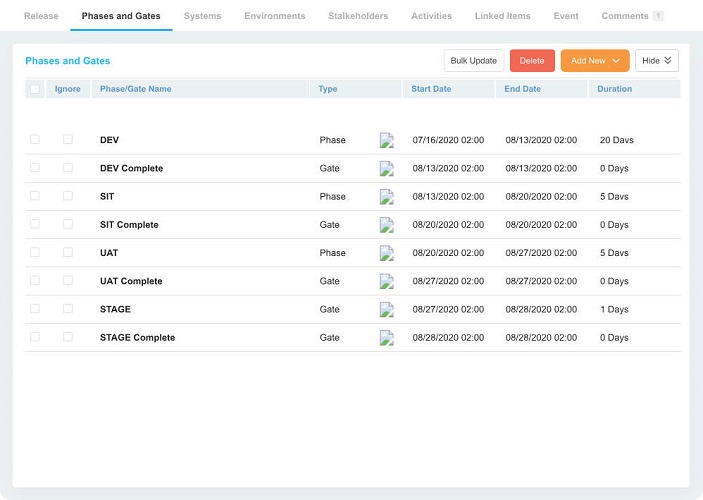The height and width of the screenshot is (500, 703).
Task: Click the Ignore column header
Action: pyautogui.click(x=67, y=89)
